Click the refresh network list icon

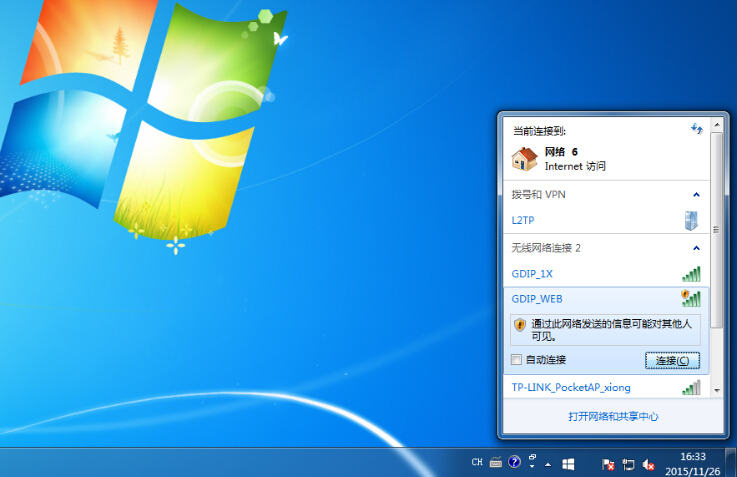click(697, 129)
